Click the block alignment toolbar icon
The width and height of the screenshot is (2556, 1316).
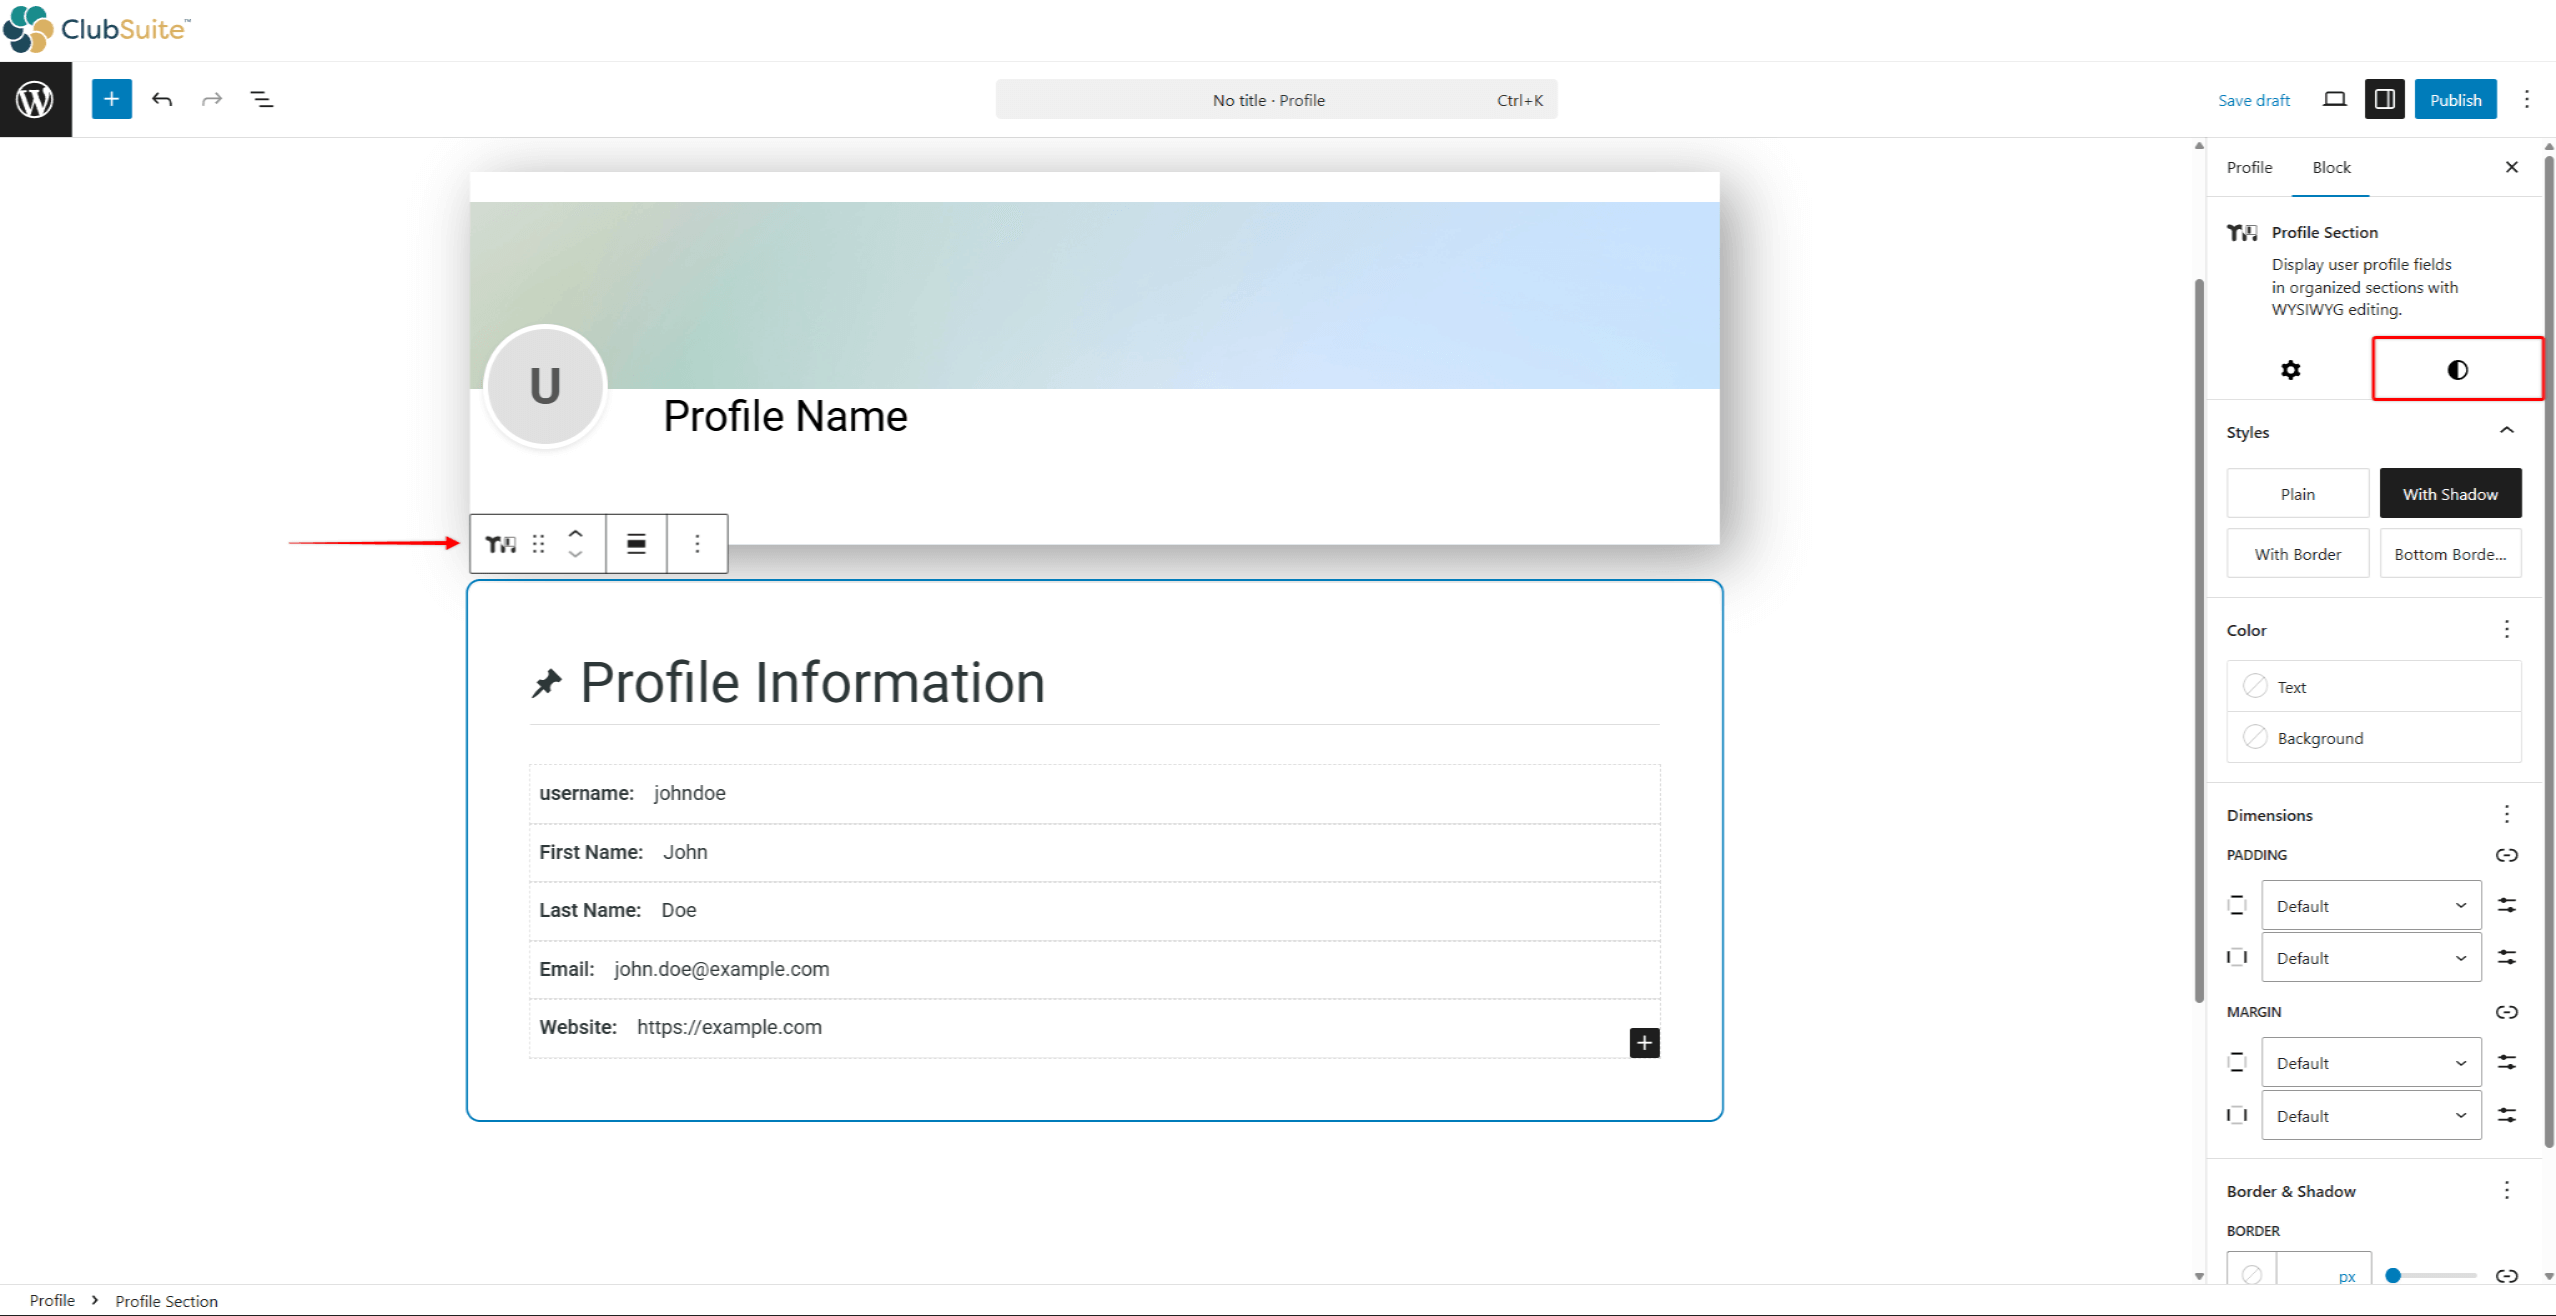636,543
